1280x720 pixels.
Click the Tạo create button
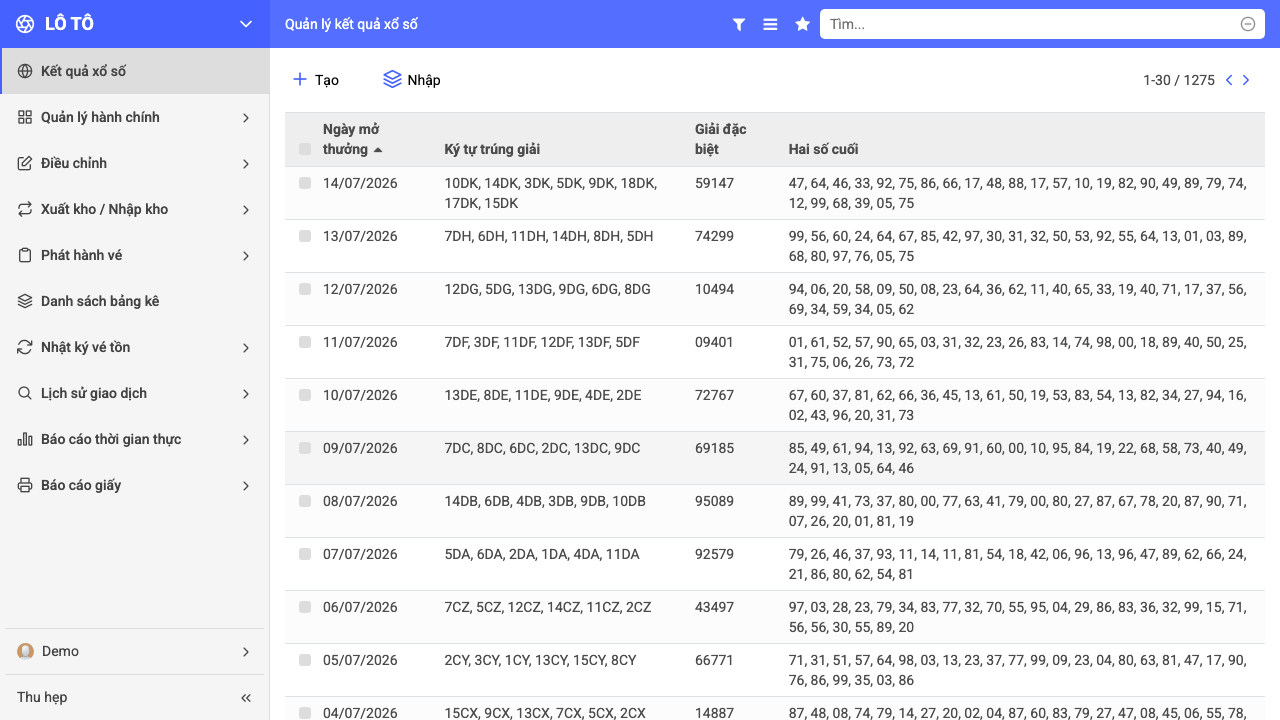pos(315,80)
